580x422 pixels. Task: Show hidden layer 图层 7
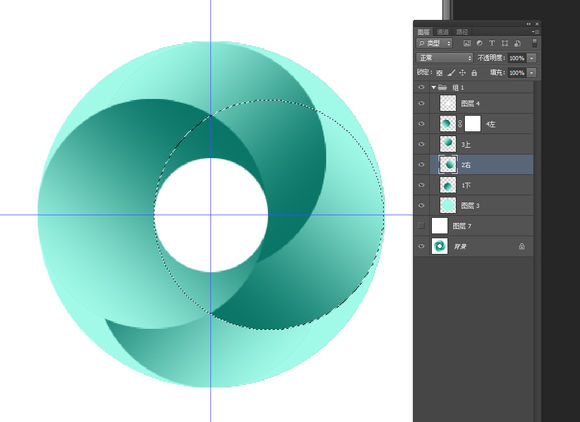[421, 226]
